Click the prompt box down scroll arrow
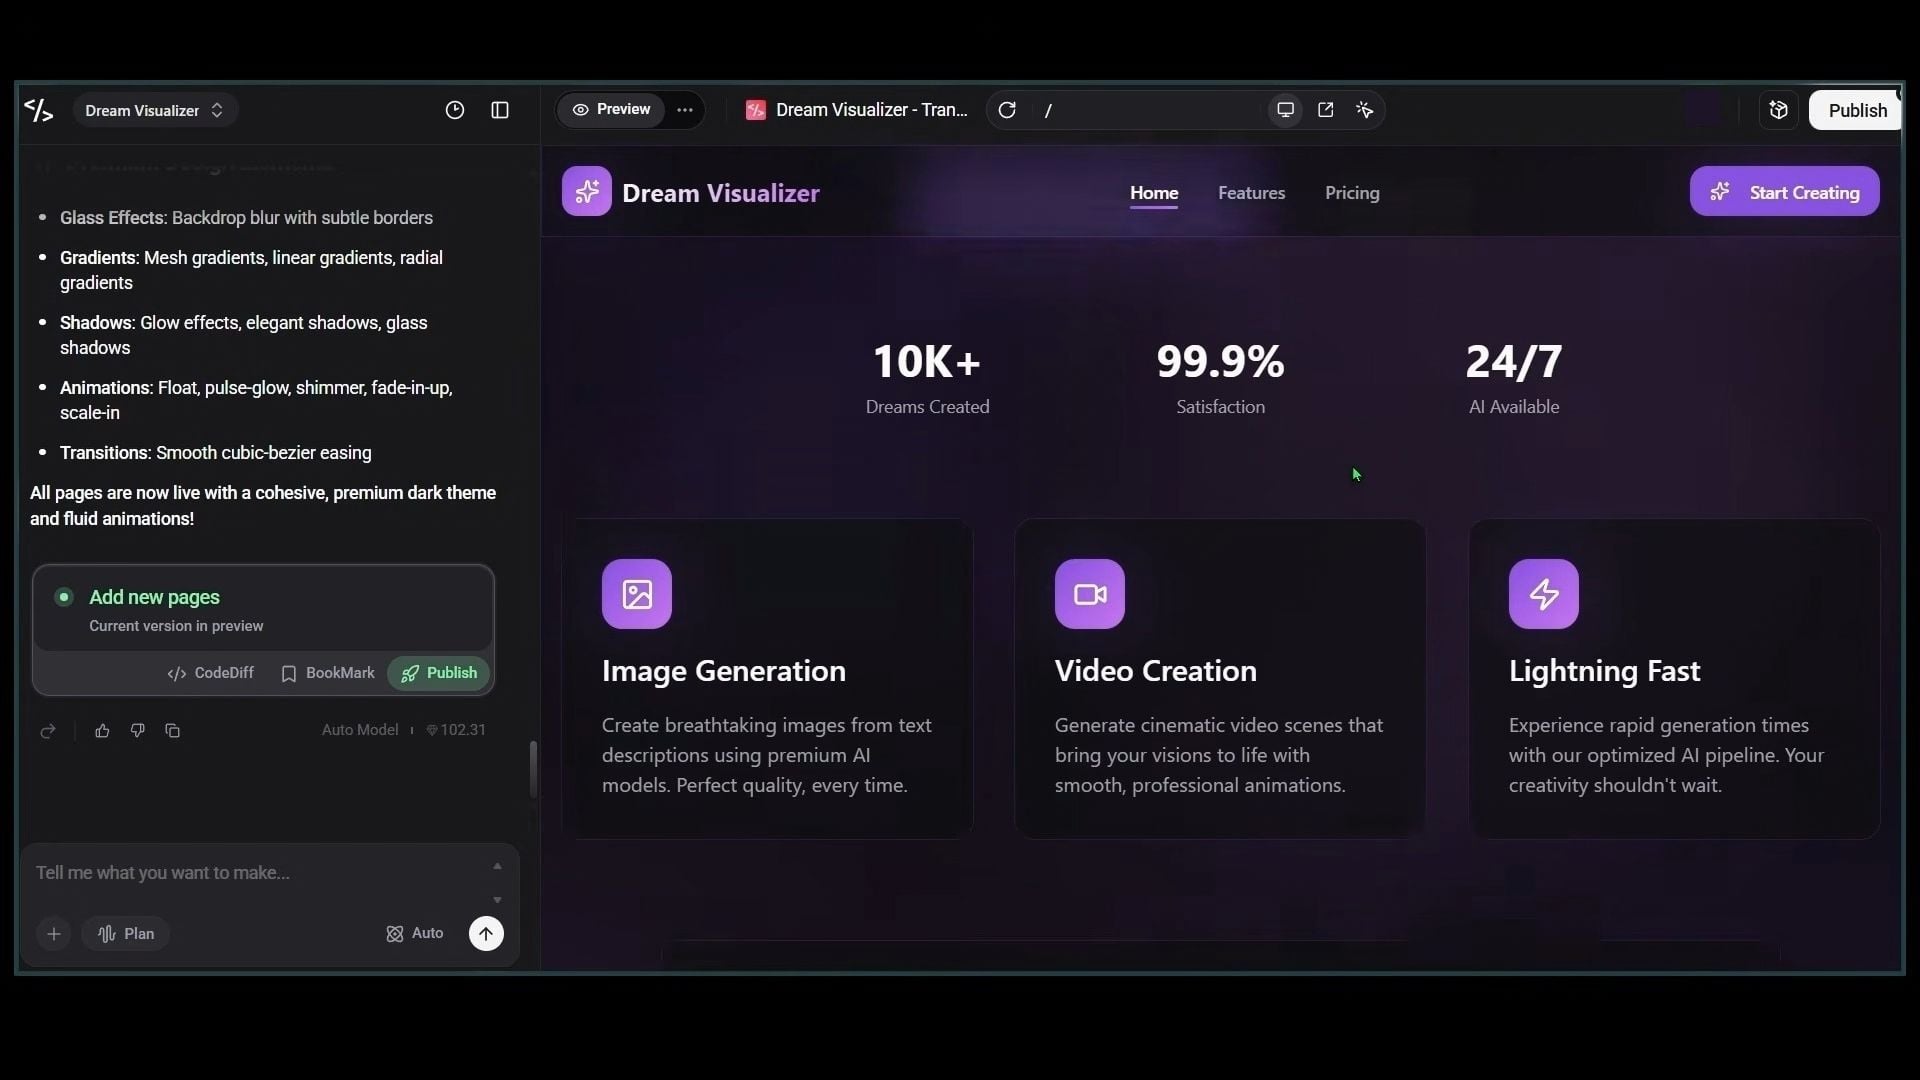 pos(497,900)
